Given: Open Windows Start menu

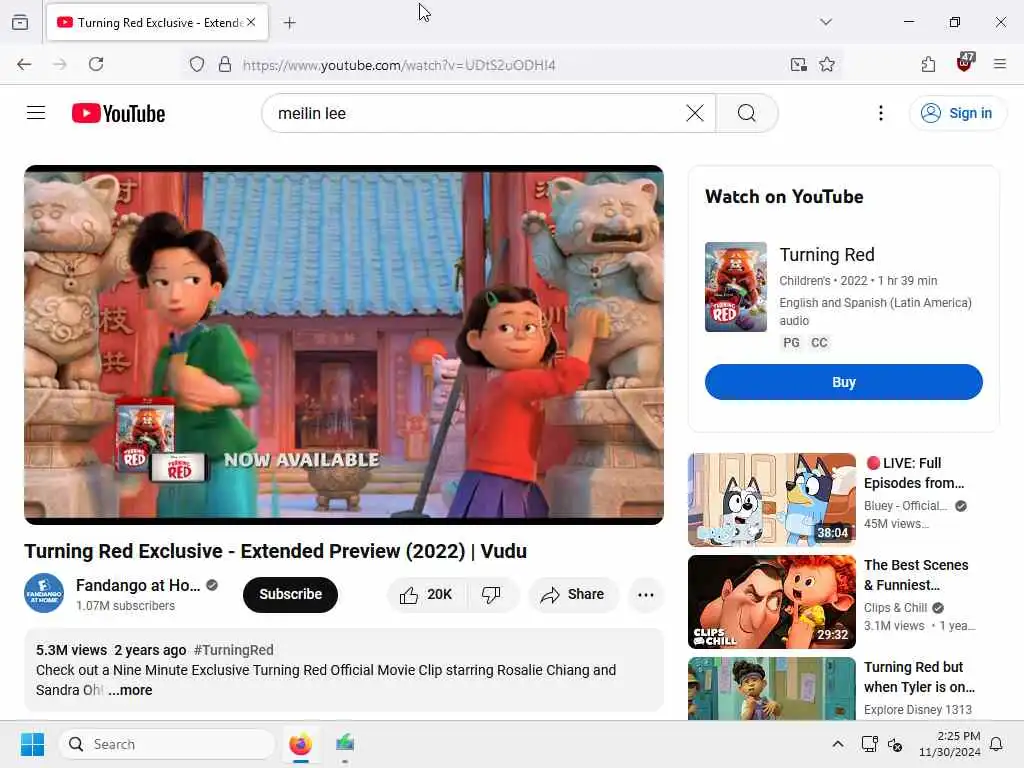Looking at the screenshot, I should point(32,744).
